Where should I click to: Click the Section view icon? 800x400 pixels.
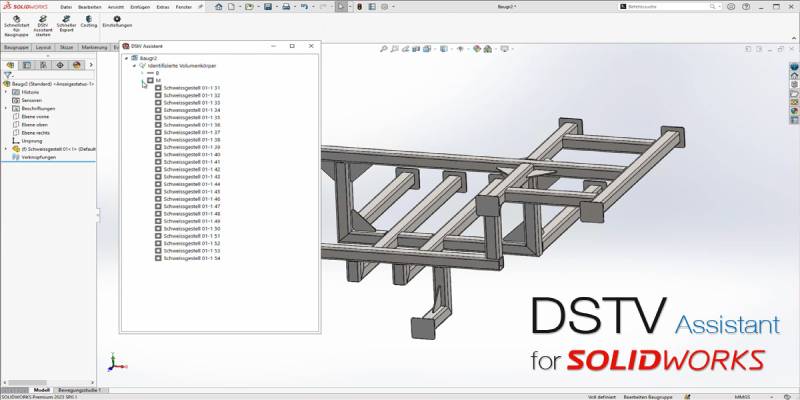coord(416,49)
